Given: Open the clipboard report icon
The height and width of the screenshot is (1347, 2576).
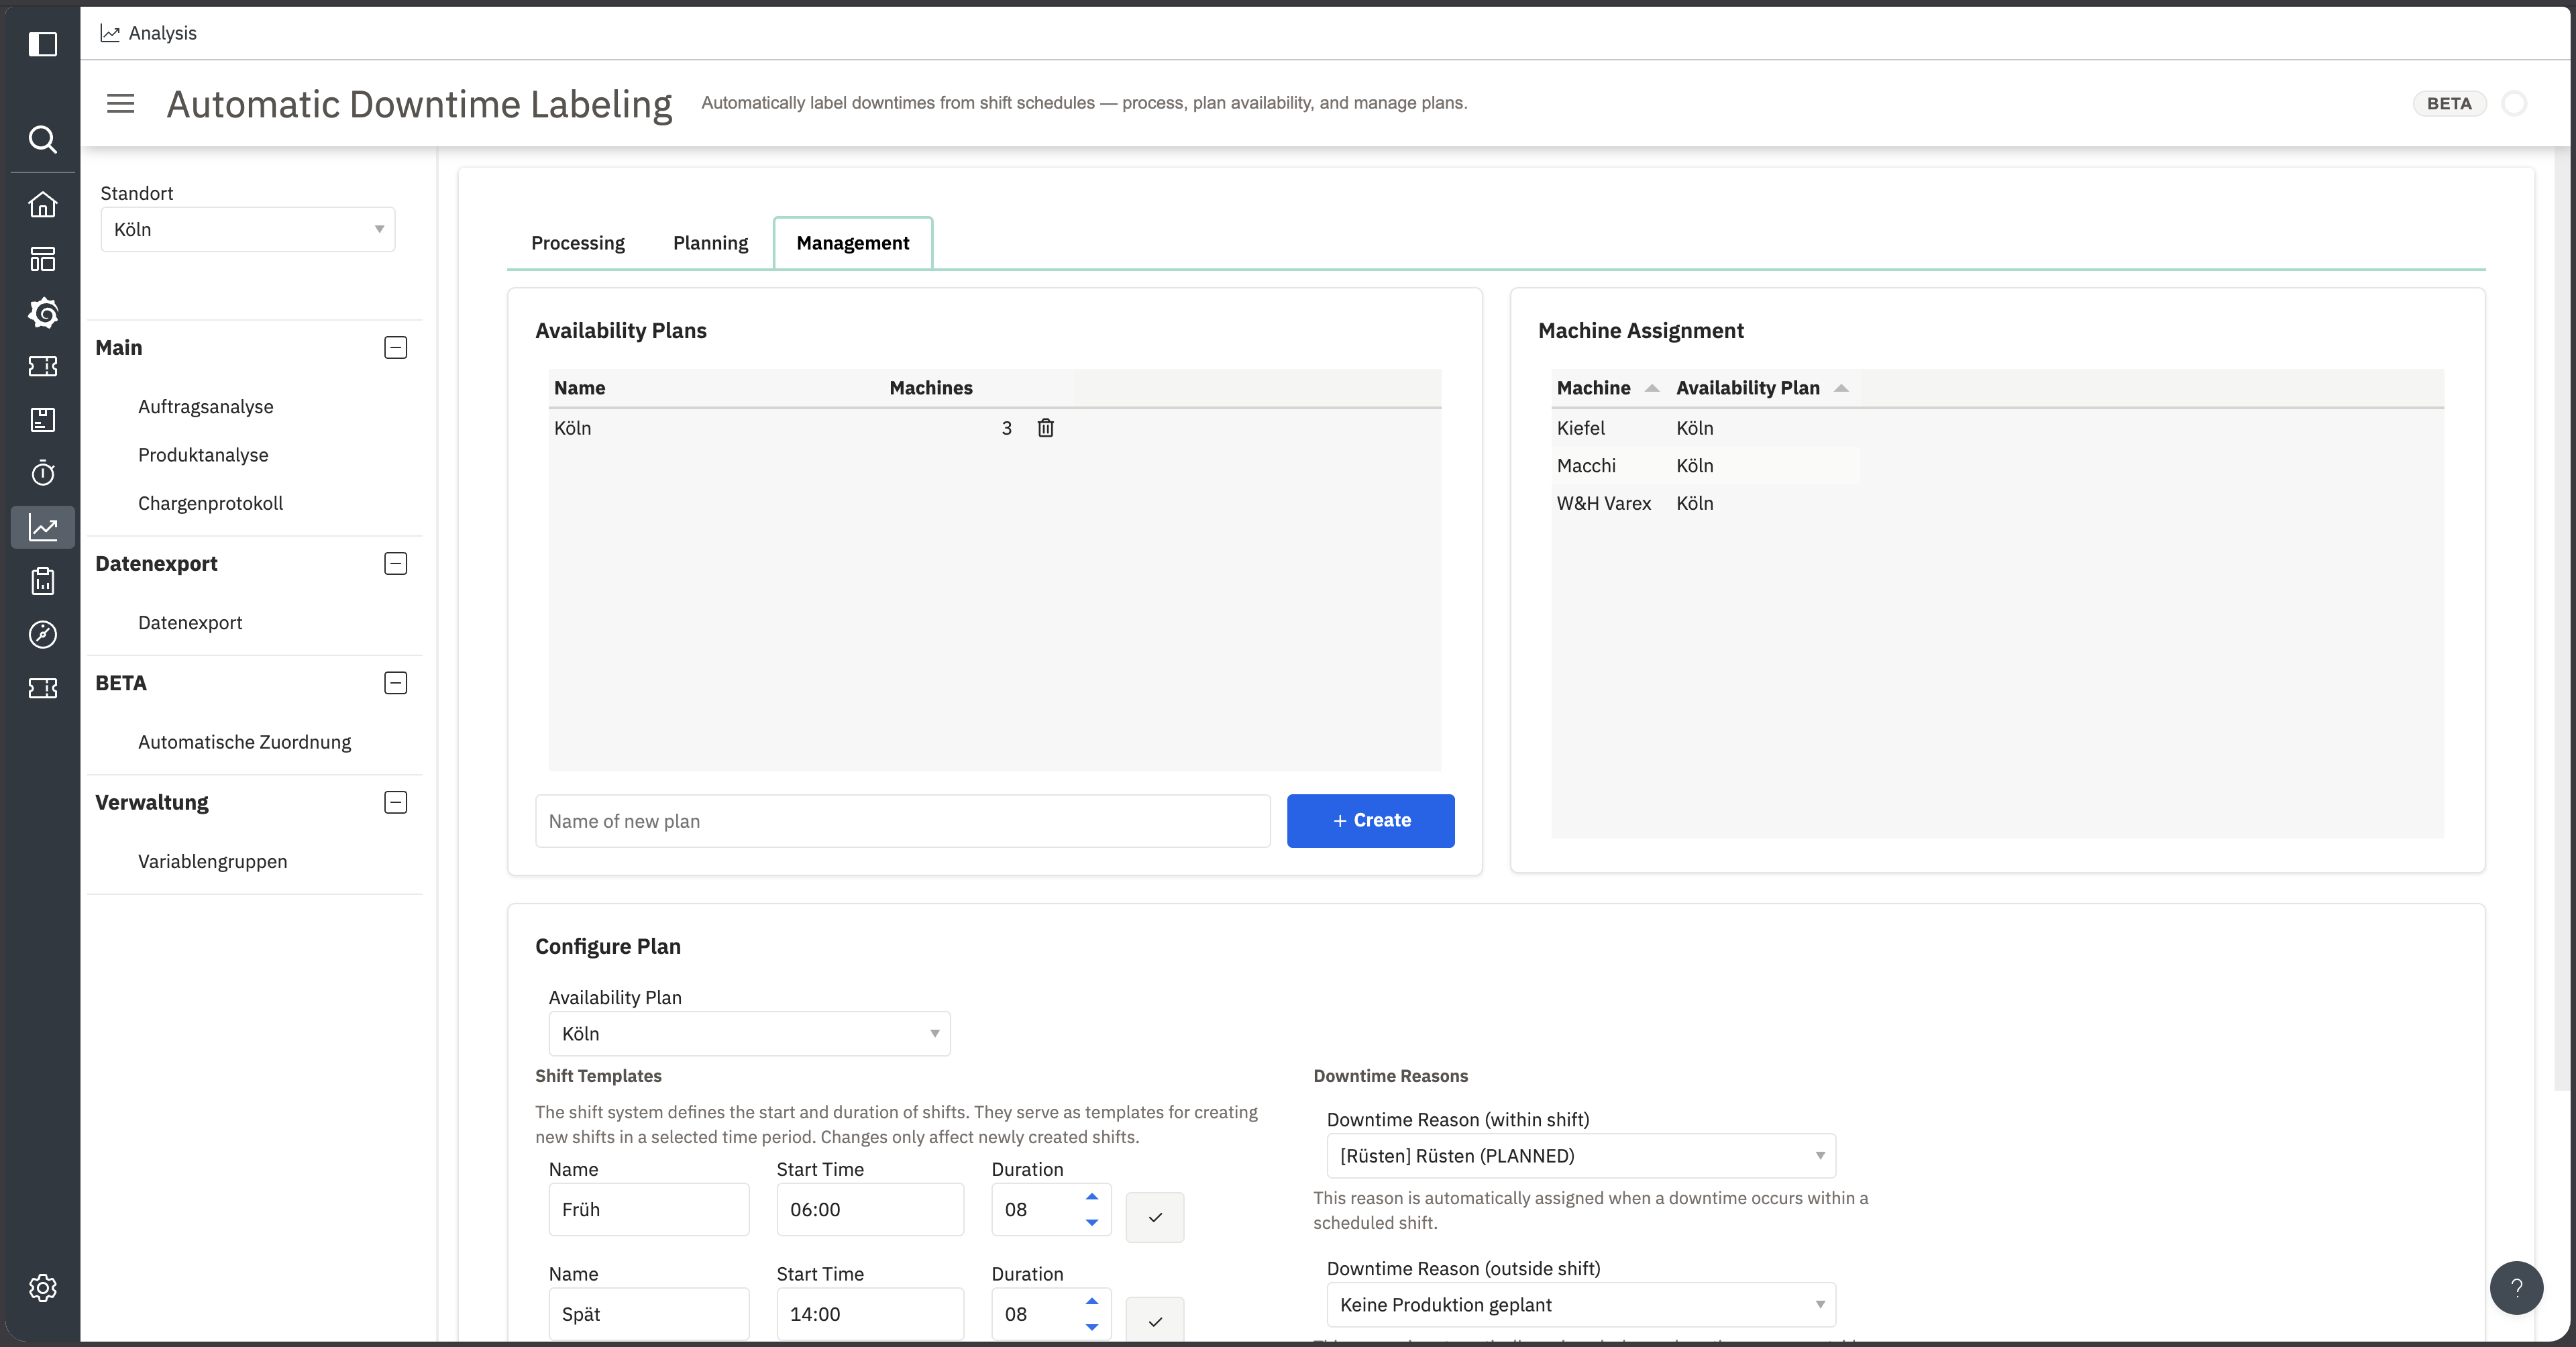Looking at the screenshot, I should click(42, 581).
